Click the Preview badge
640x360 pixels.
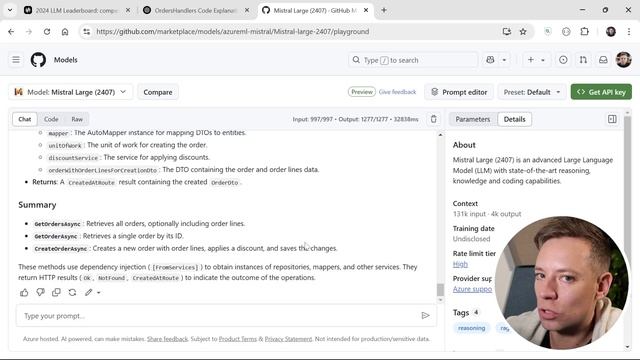coord(362,92)
